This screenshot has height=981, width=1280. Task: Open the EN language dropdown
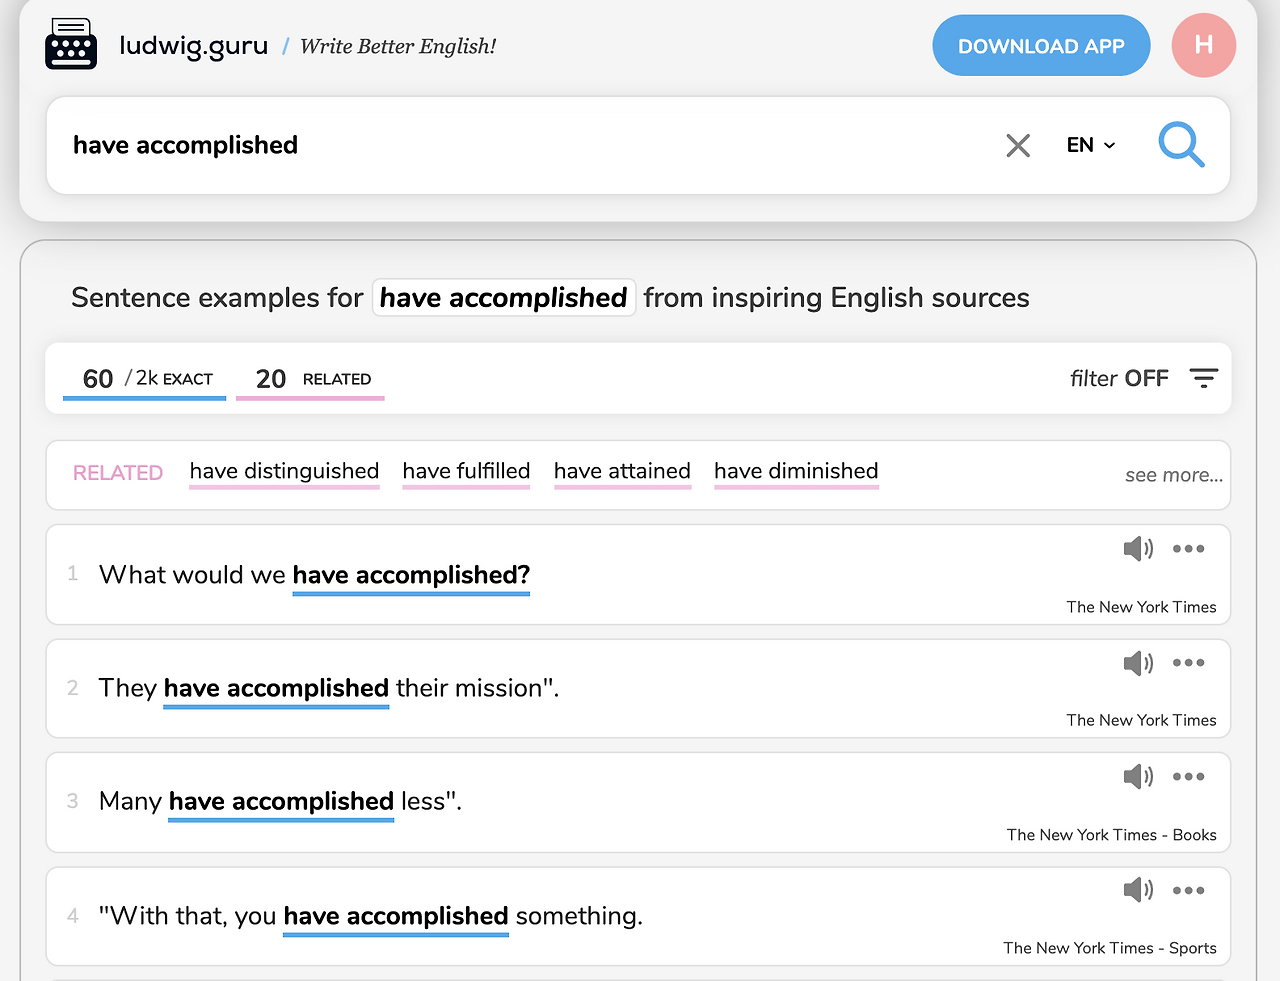(x=1089, y=145)
